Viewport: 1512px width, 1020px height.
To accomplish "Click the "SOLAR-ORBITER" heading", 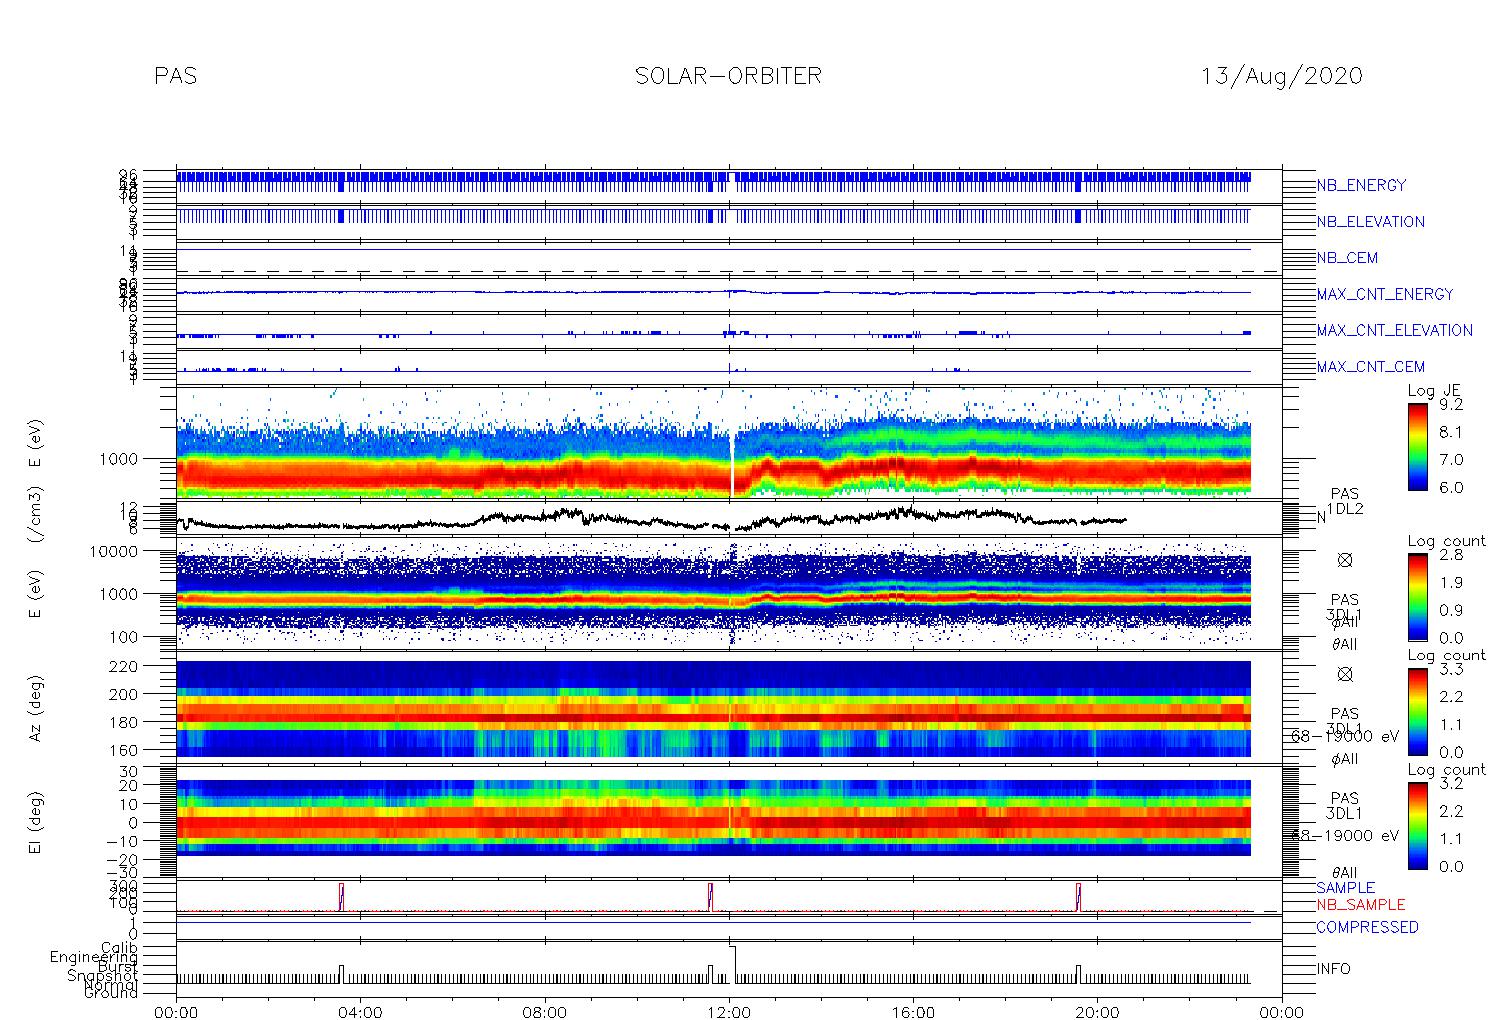I will [x=728, y=77].
